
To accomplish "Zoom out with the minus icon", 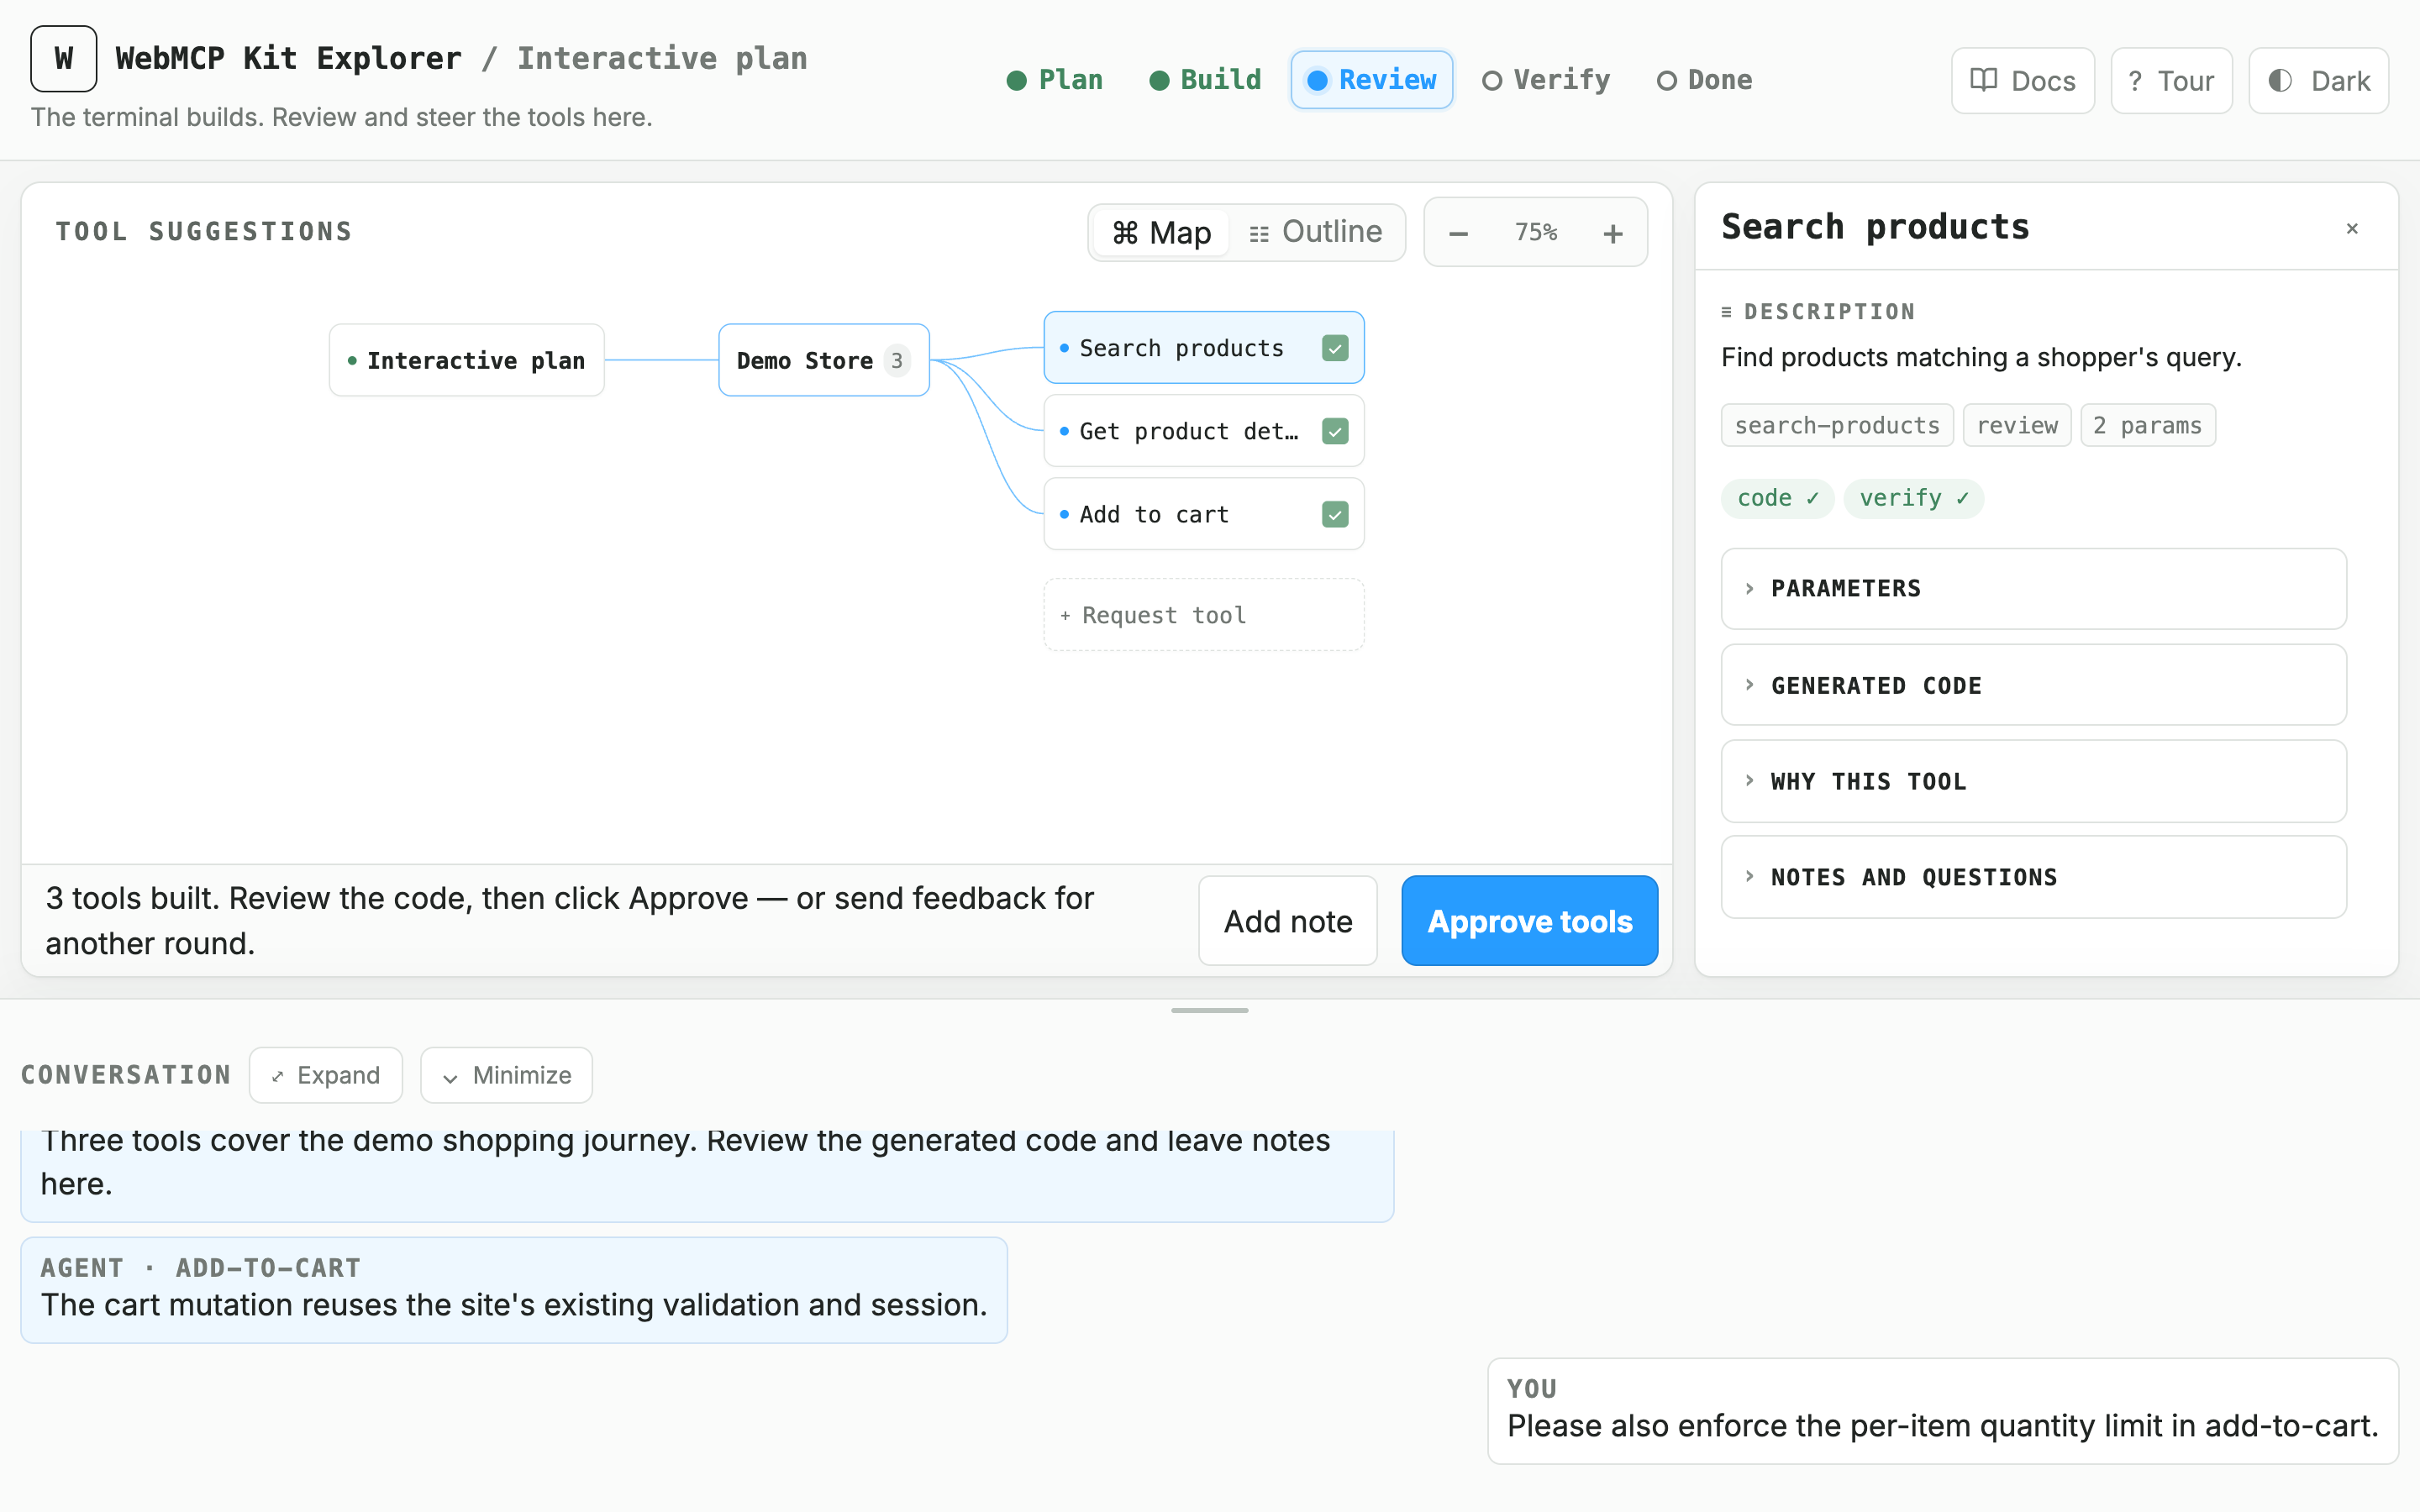I will pos(1458,233).
